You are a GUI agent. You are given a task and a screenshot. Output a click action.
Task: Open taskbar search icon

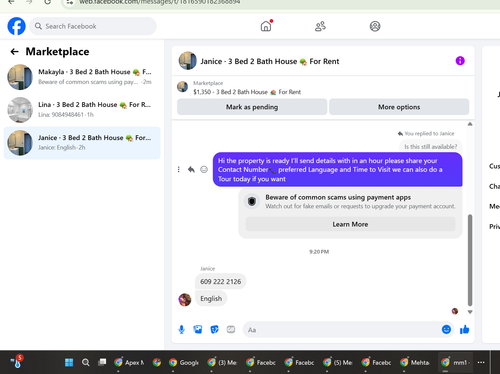click(x=86, y=362)
